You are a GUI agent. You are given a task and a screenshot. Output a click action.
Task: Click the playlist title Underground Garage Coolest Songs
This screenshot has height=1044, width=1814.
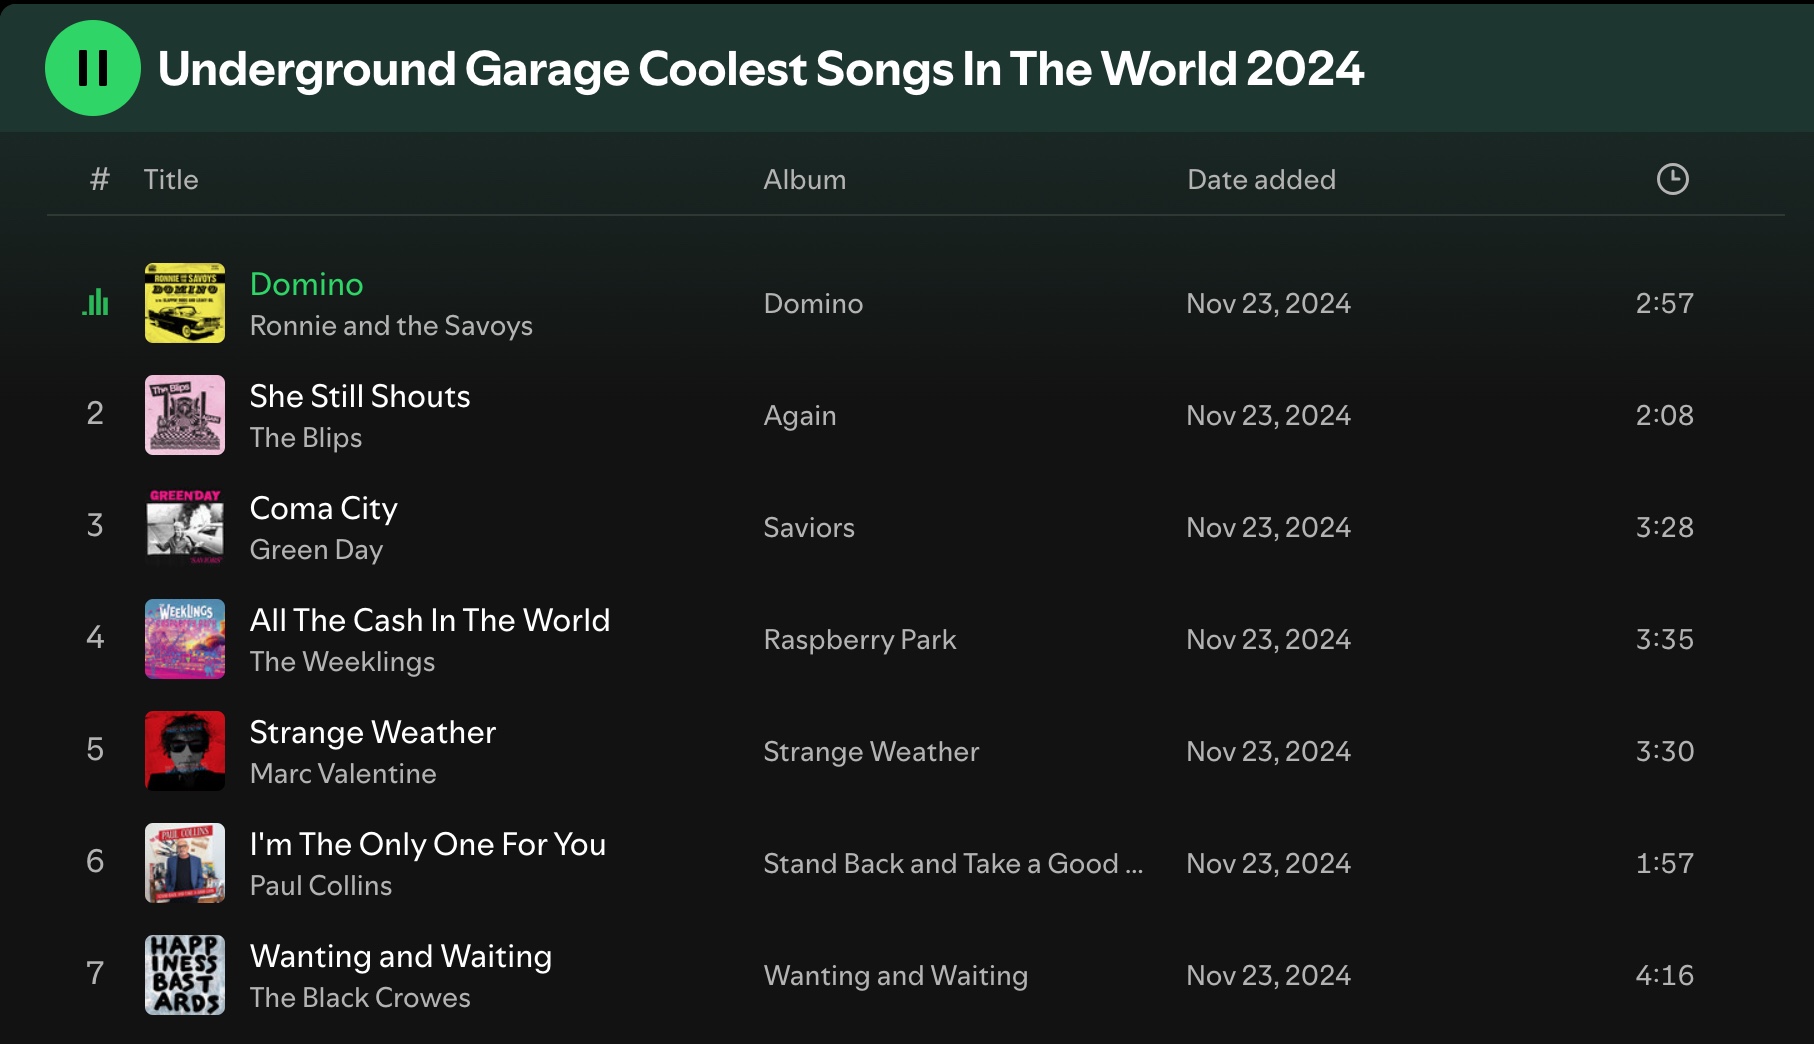[x=760, y=69]
